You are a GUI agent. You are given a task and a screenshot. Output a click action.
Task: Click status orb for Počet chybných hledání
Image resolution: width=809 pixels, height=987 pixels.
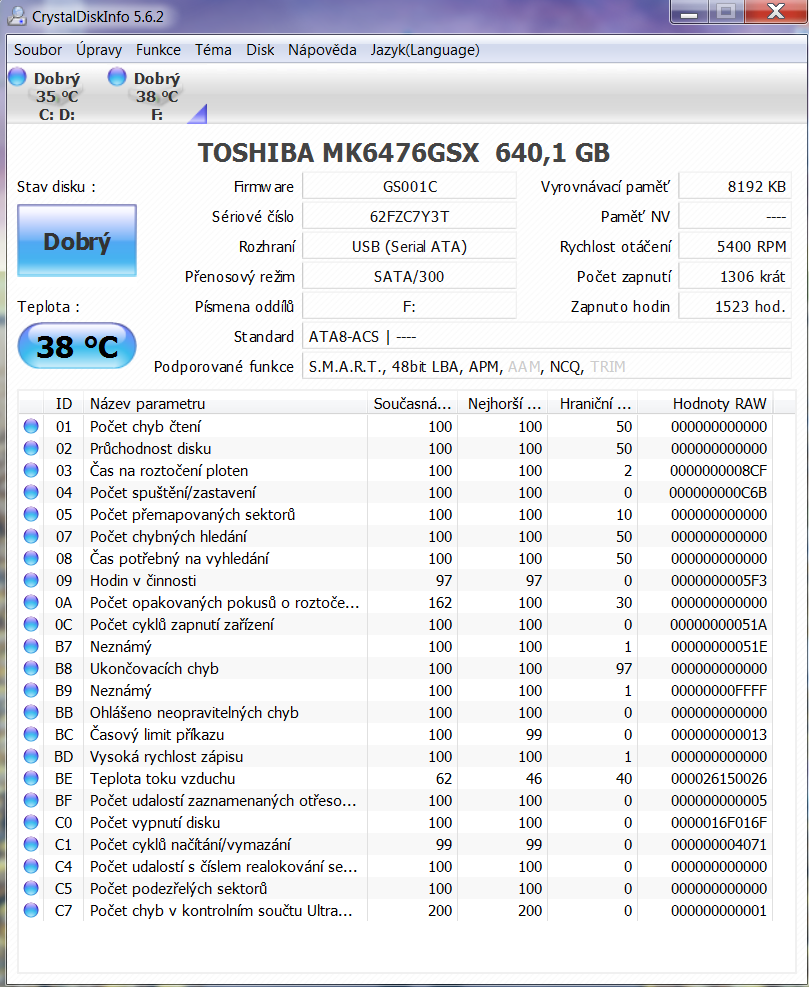point(31,536)
